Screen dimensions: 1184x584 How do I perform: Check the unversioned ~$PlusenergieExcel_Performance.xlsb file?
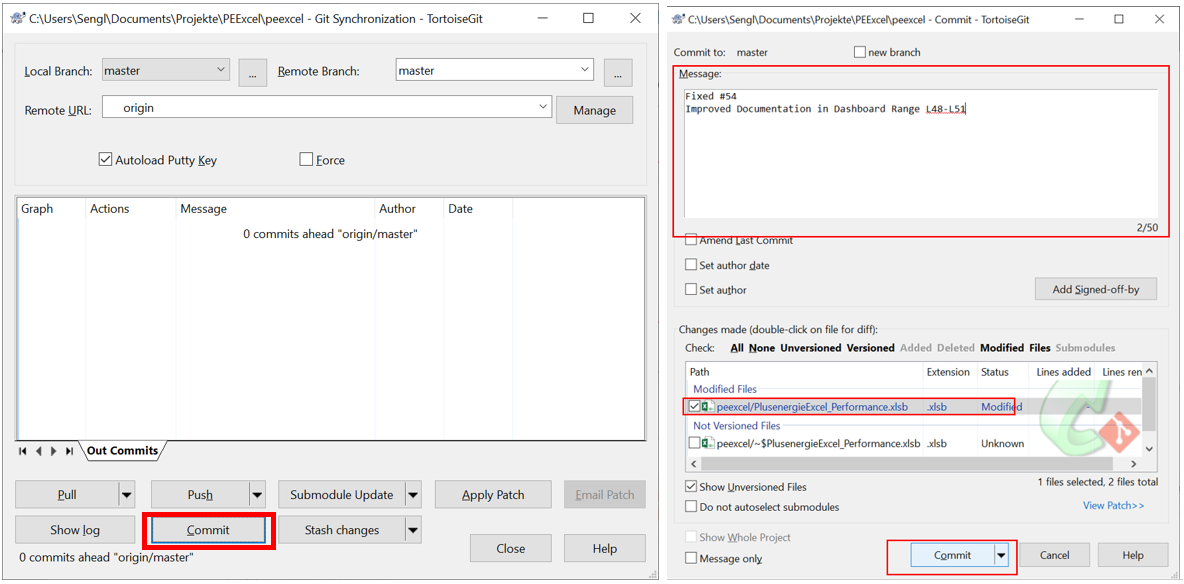(695, 443)
